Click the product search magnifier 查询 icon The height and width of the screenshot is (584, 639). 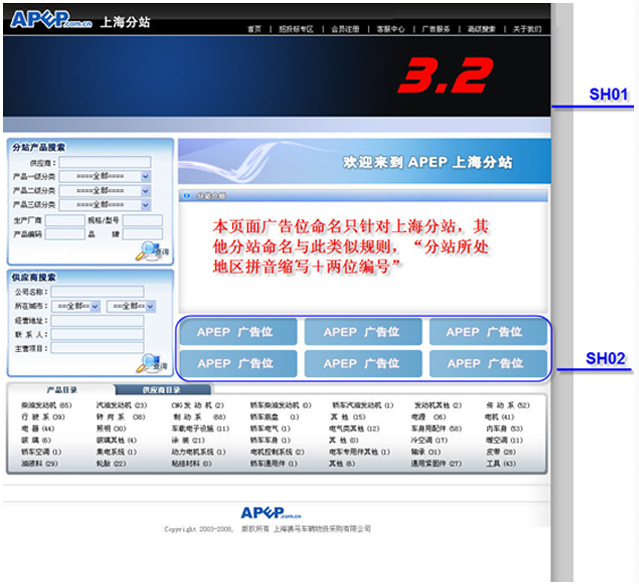[x=152, y=251]
